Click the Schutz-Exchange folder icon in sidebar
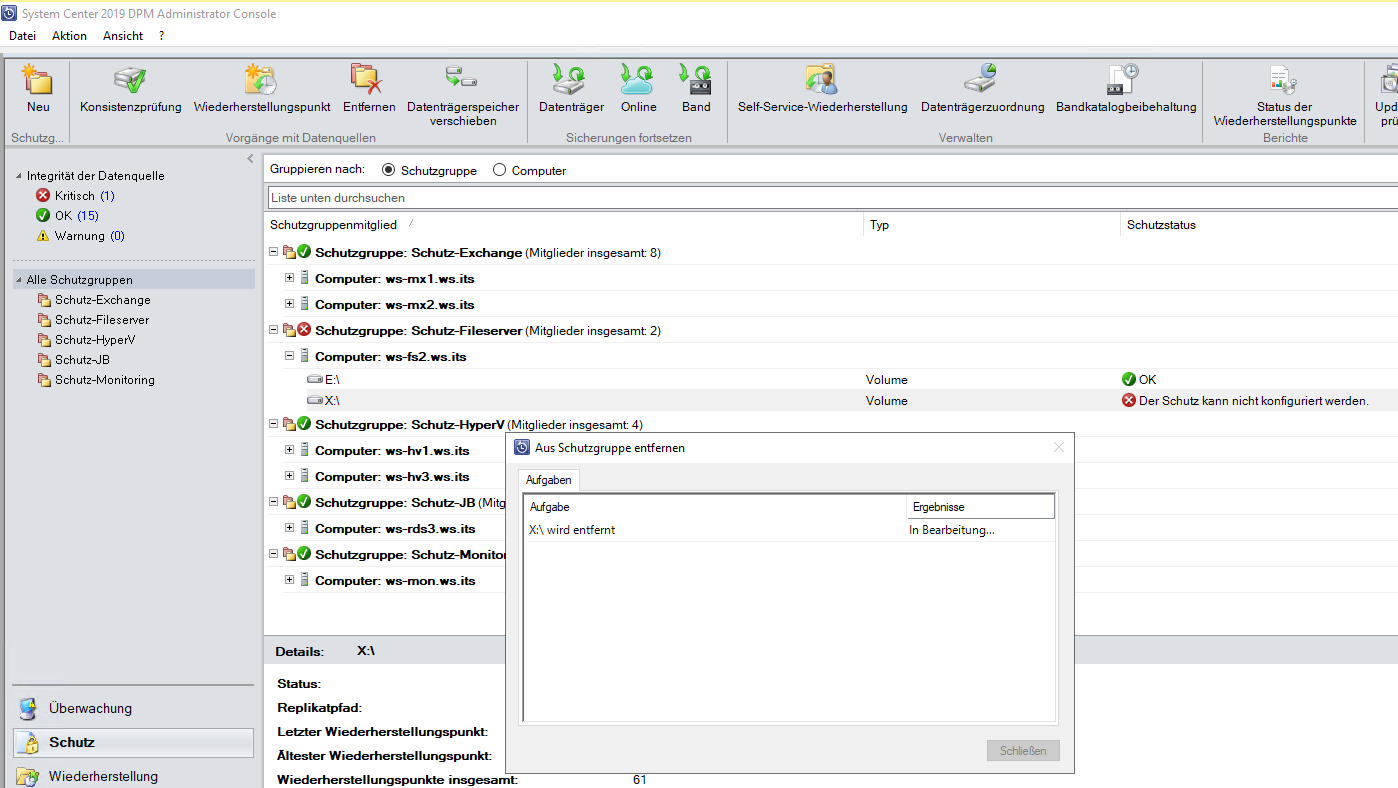The image size is (1398, 788). 44,300
